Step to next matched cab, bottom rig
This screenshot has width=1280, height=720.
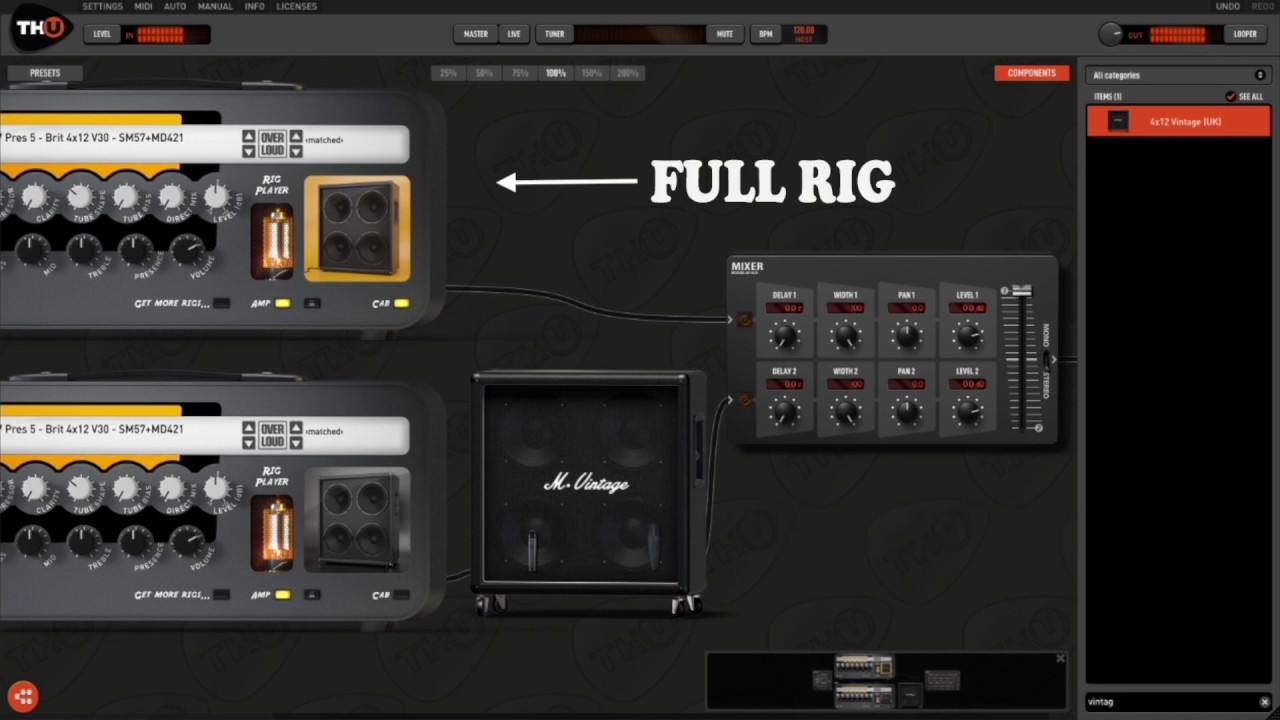pyautogui.click(x=296, y=443)
